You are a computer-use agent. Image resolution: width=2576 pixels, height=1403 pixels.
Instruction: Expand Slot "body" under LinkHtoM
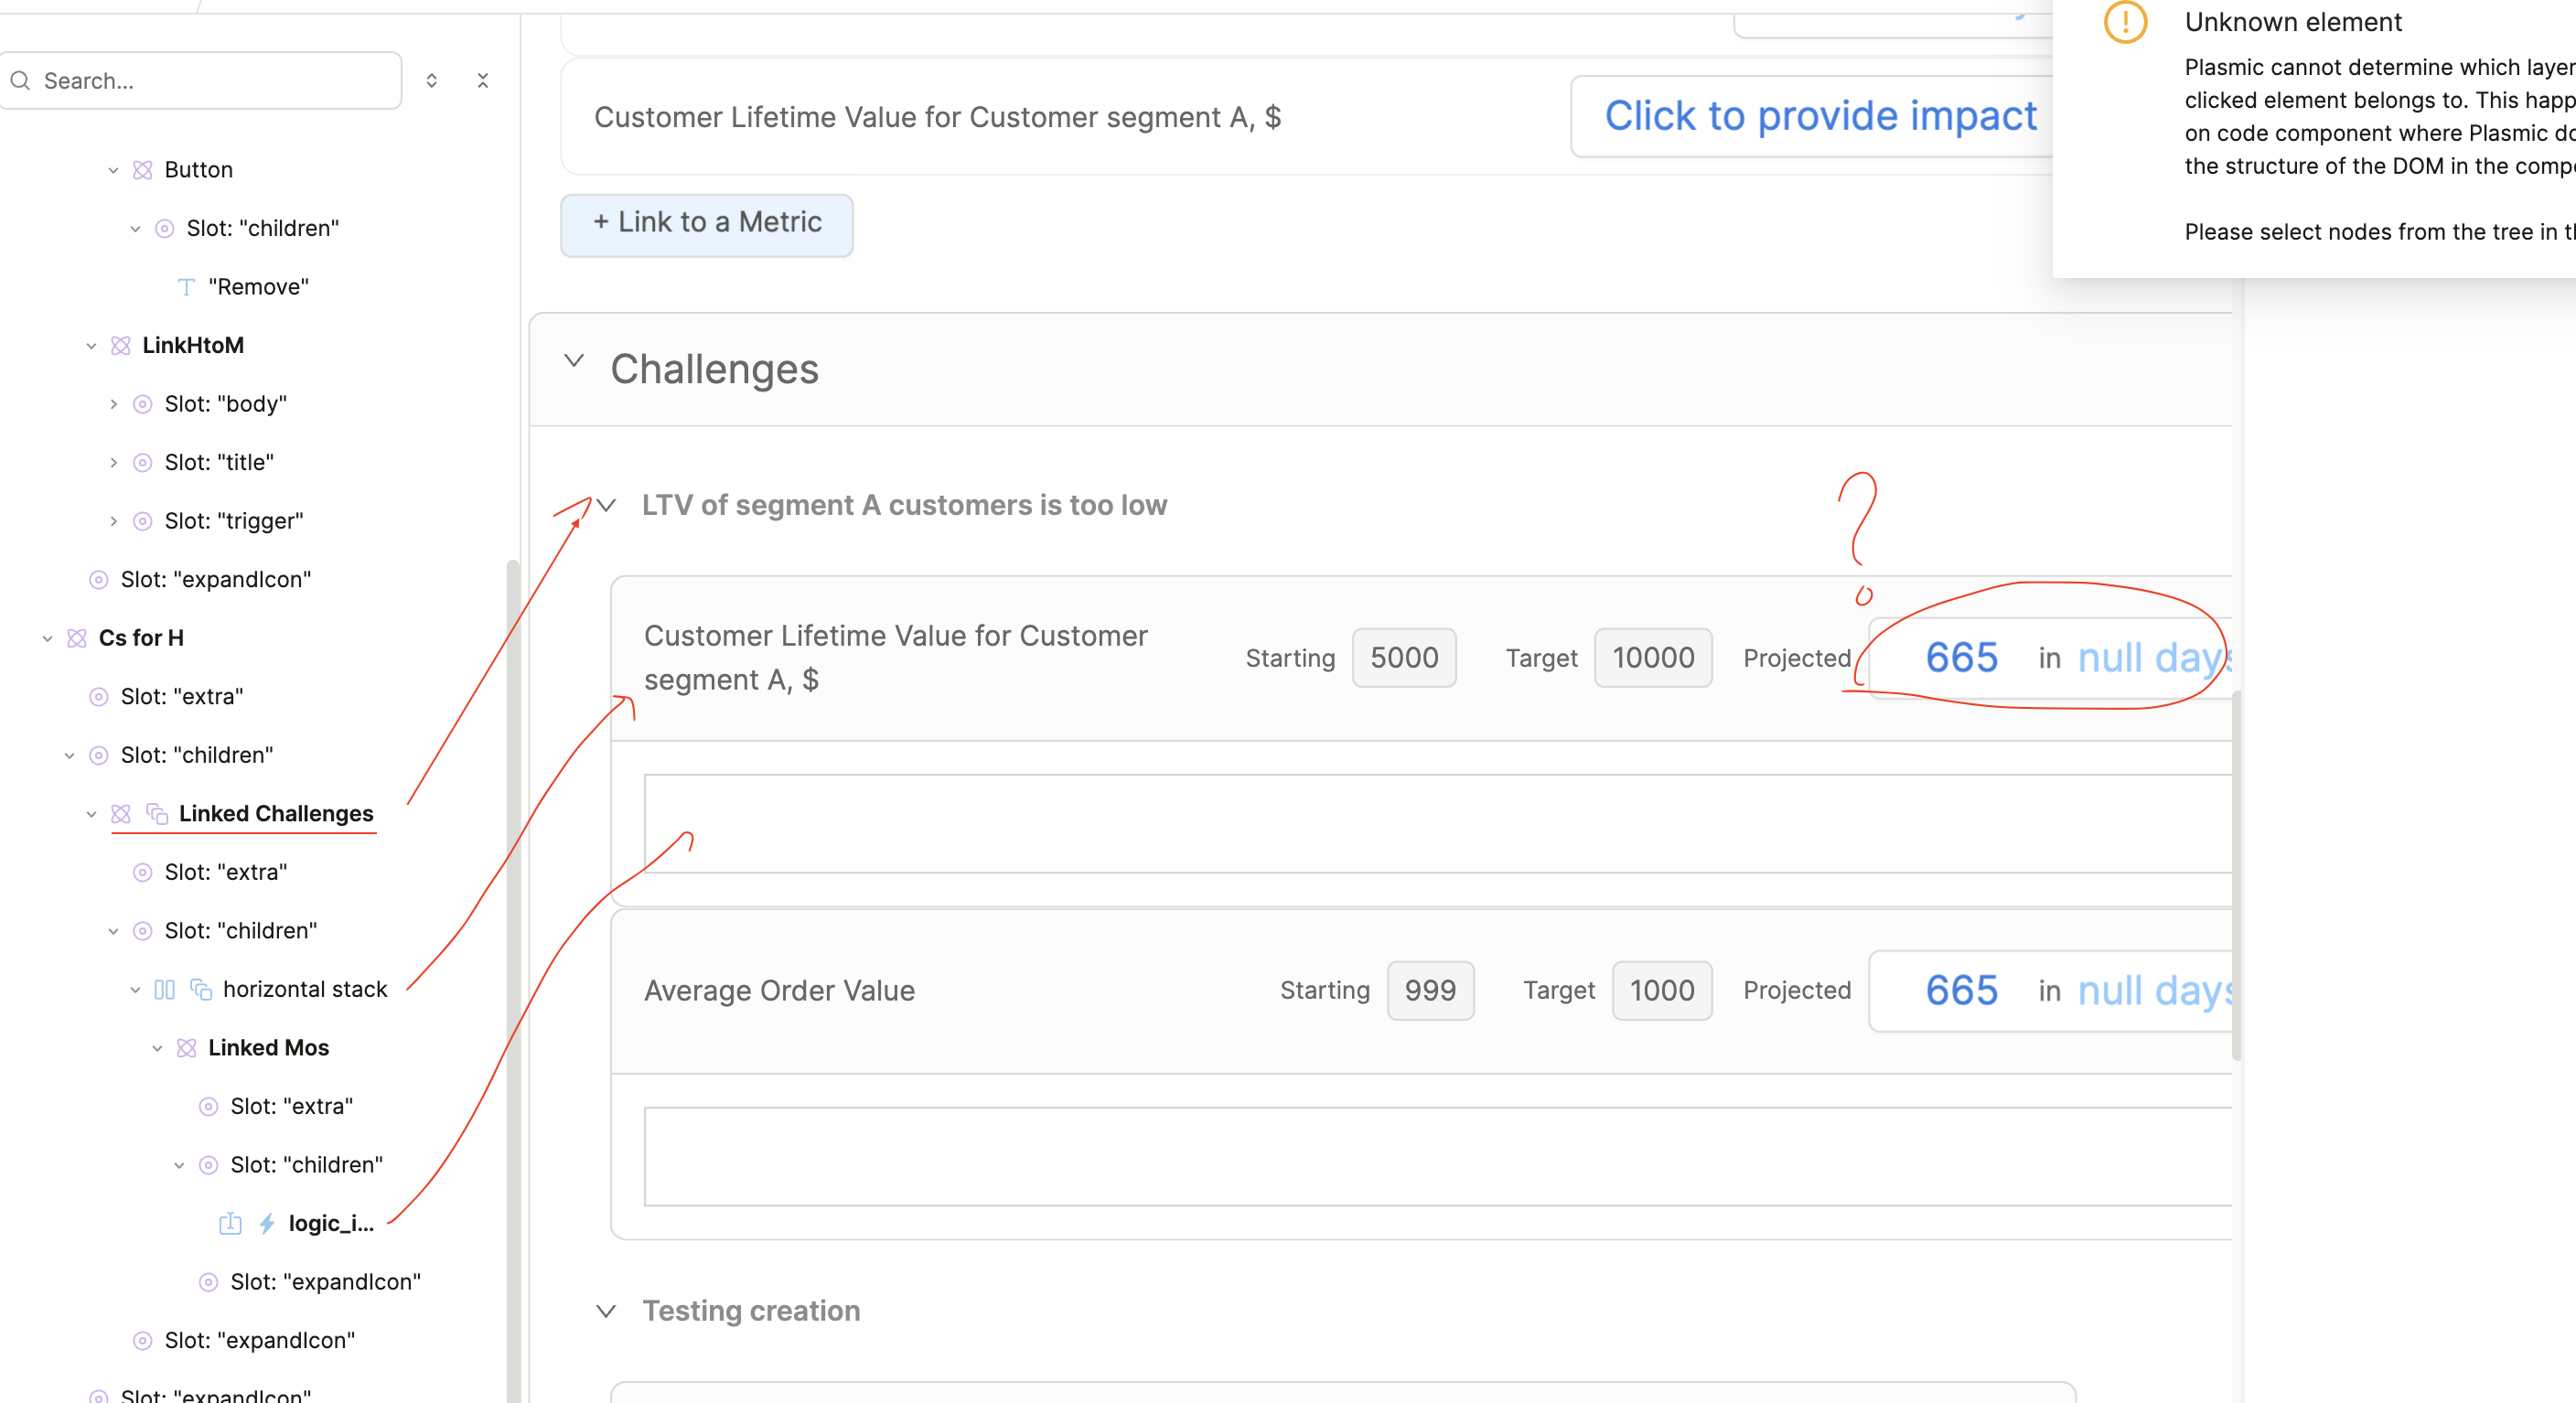[113, 404]
